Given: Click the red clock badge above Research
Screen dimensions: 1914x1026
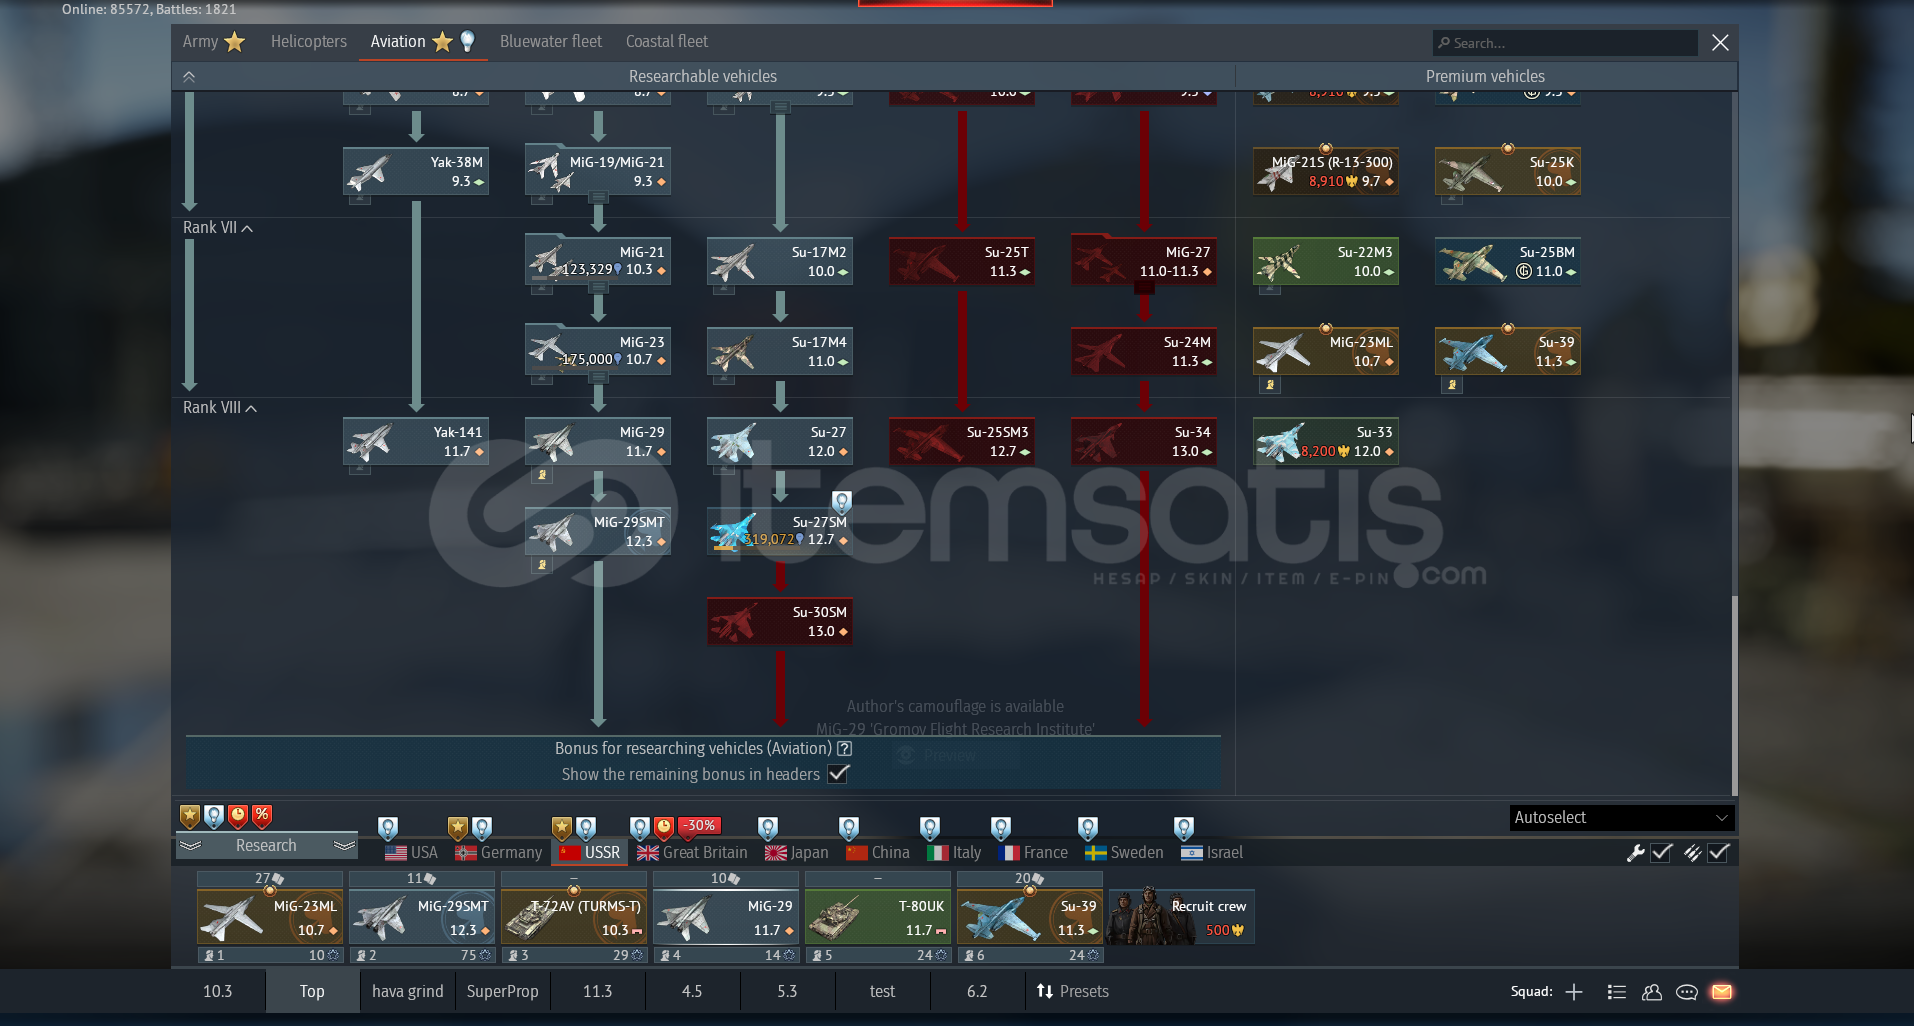Looking at the screenshot, I should click(238, 816).
